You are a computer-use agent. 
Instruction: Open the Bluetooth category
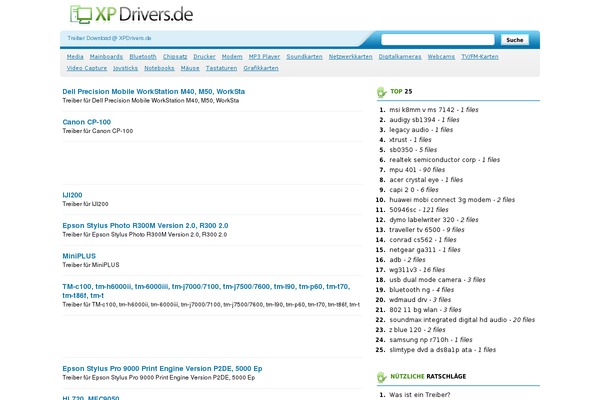coord(143,57)
